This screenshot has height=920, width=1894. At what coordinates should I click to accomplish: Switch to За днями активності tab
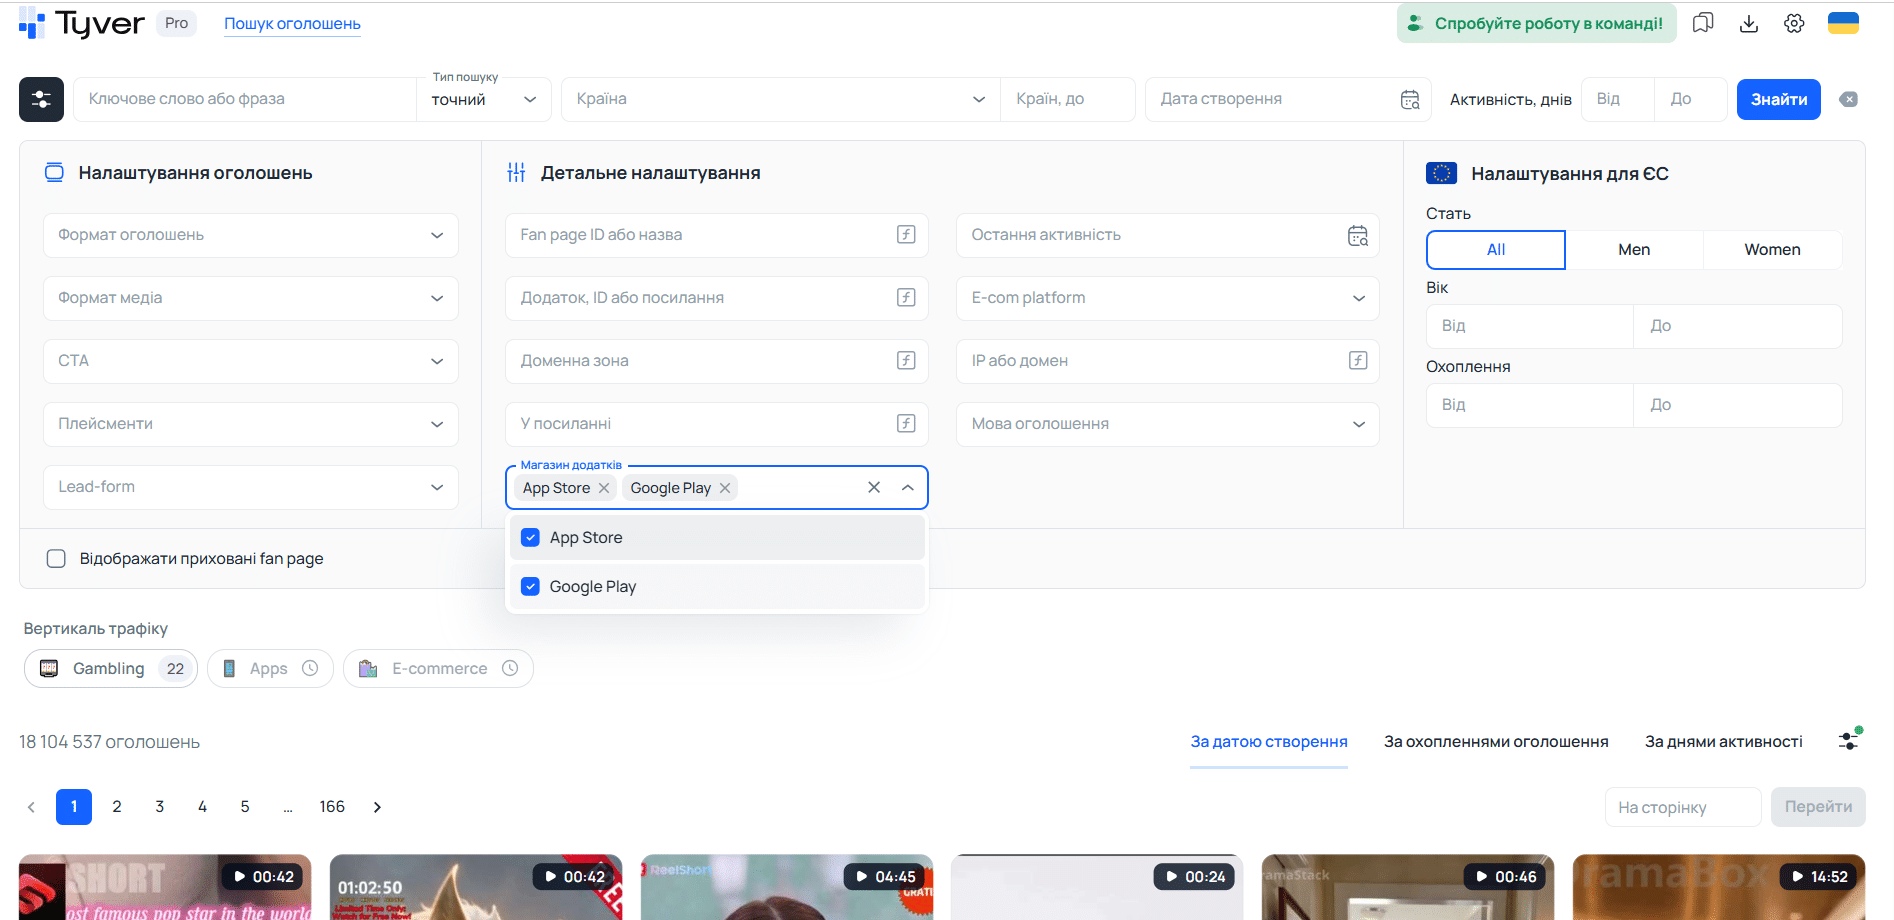point(1724,742)
